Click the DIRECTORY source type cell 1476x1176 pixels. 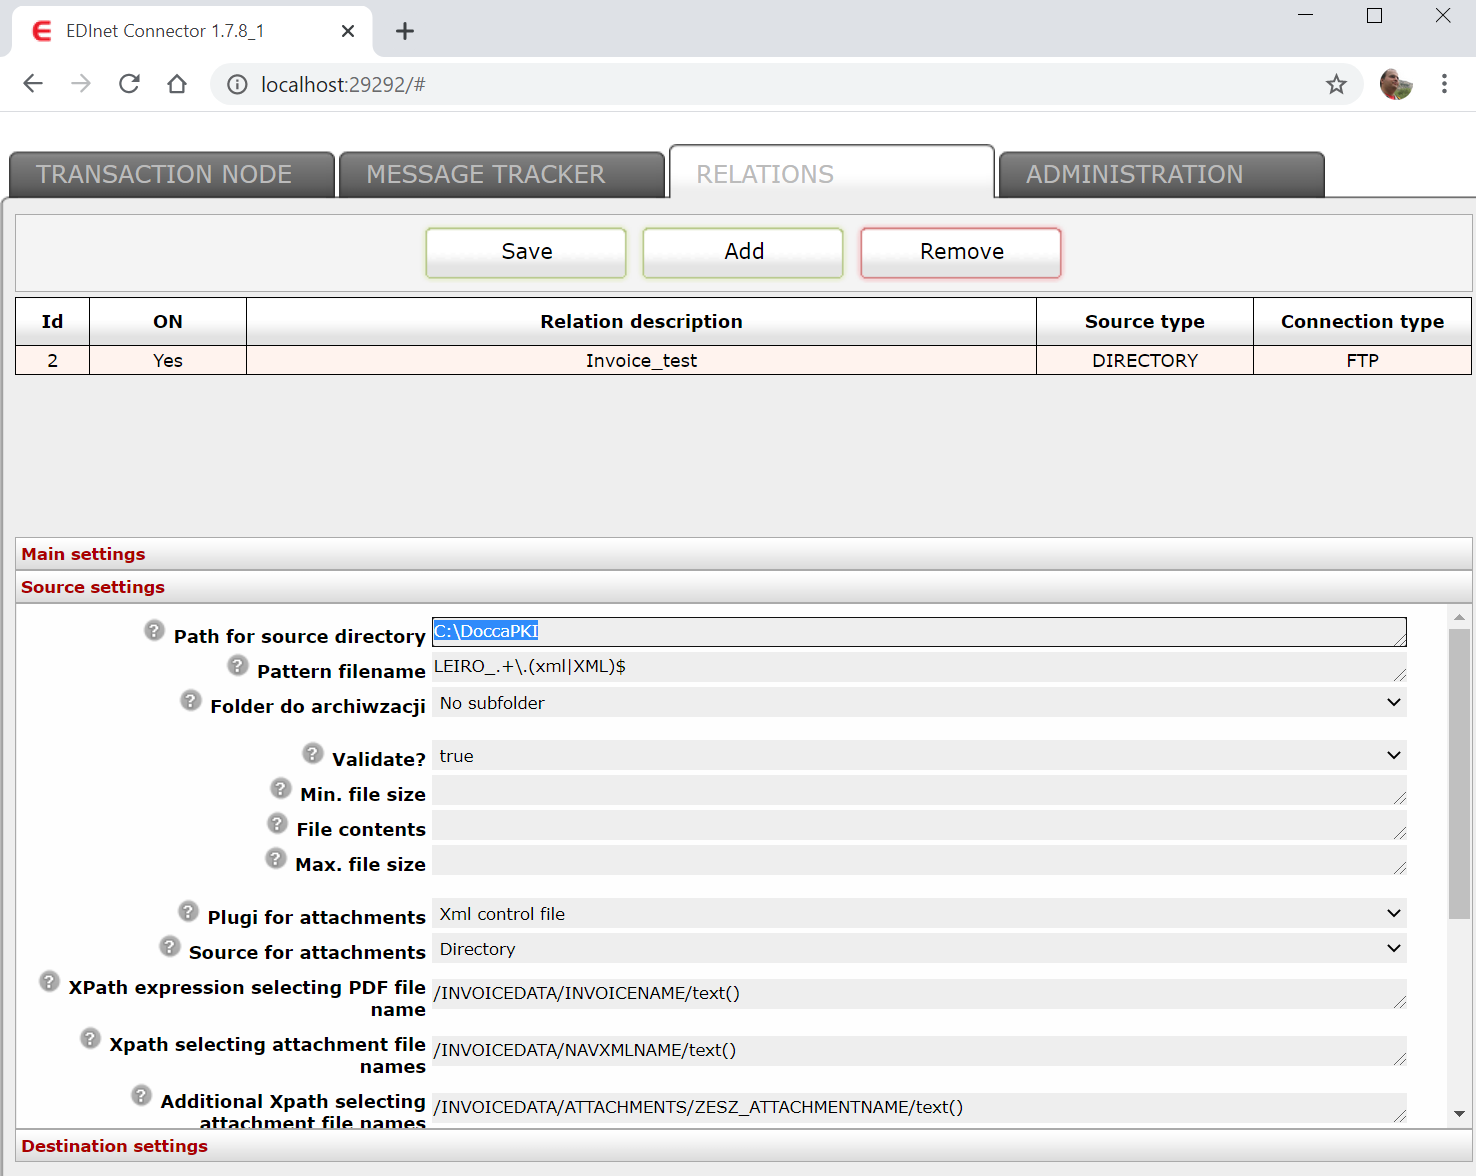point(1145,360)
